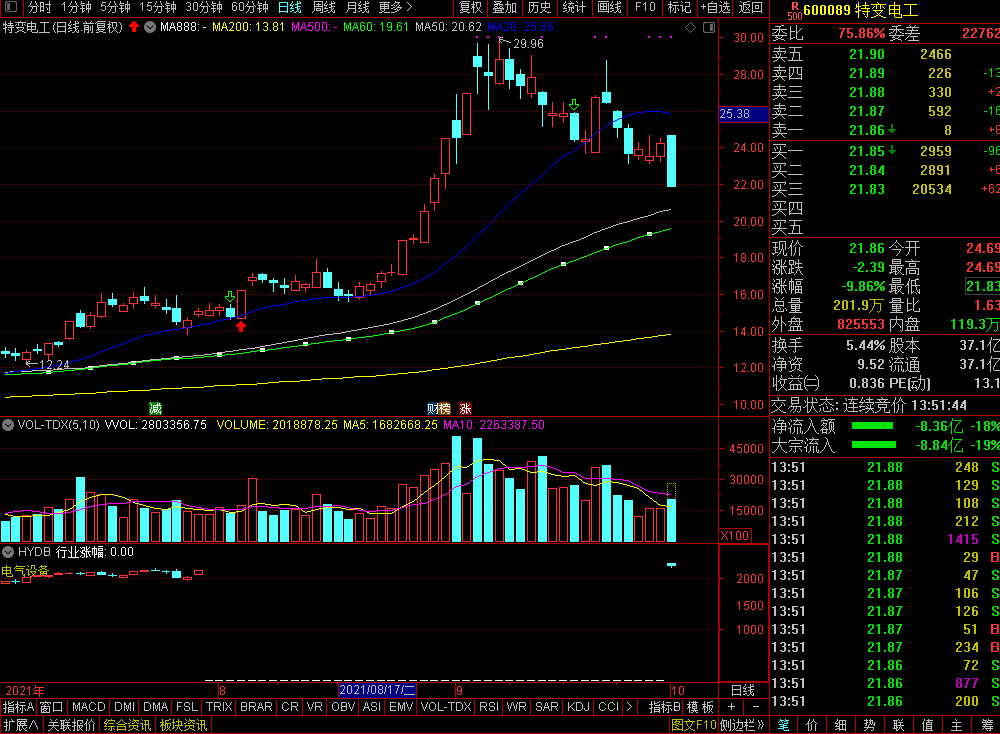Click the zoom-in plus button below chart

point(731,707)
